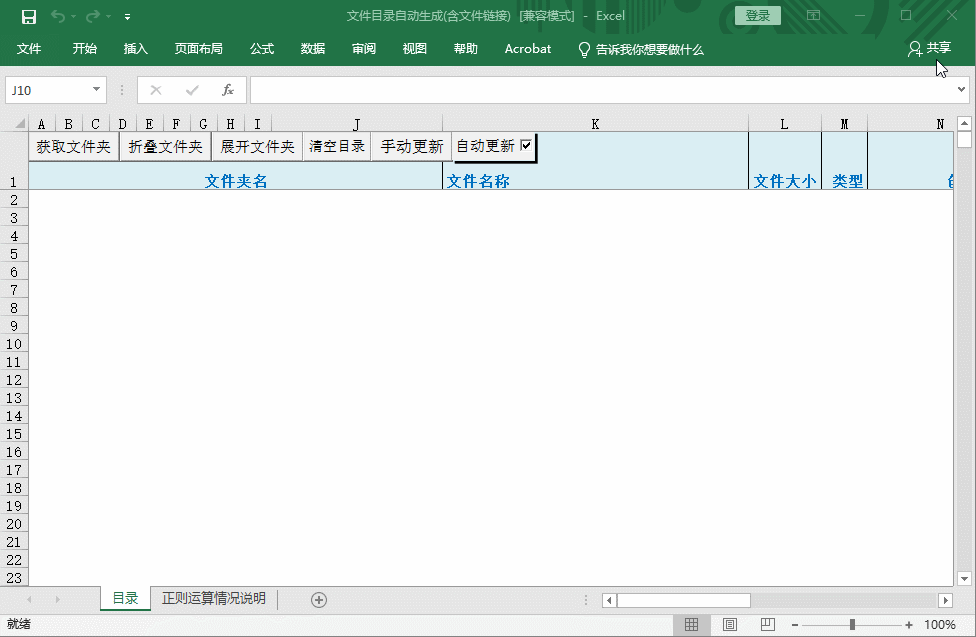This screenshot has height=637, width=976.
Task: Switch to Page Break Preview icon
Action: point(766,625)
